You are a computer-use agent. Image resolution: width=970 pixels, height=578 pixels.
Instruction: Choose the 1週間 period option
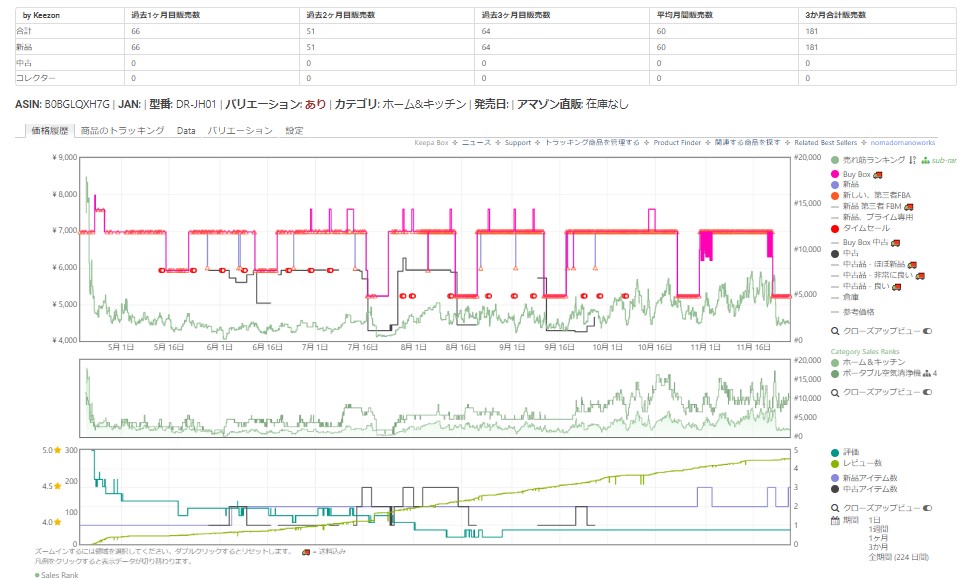pos(880,529)
